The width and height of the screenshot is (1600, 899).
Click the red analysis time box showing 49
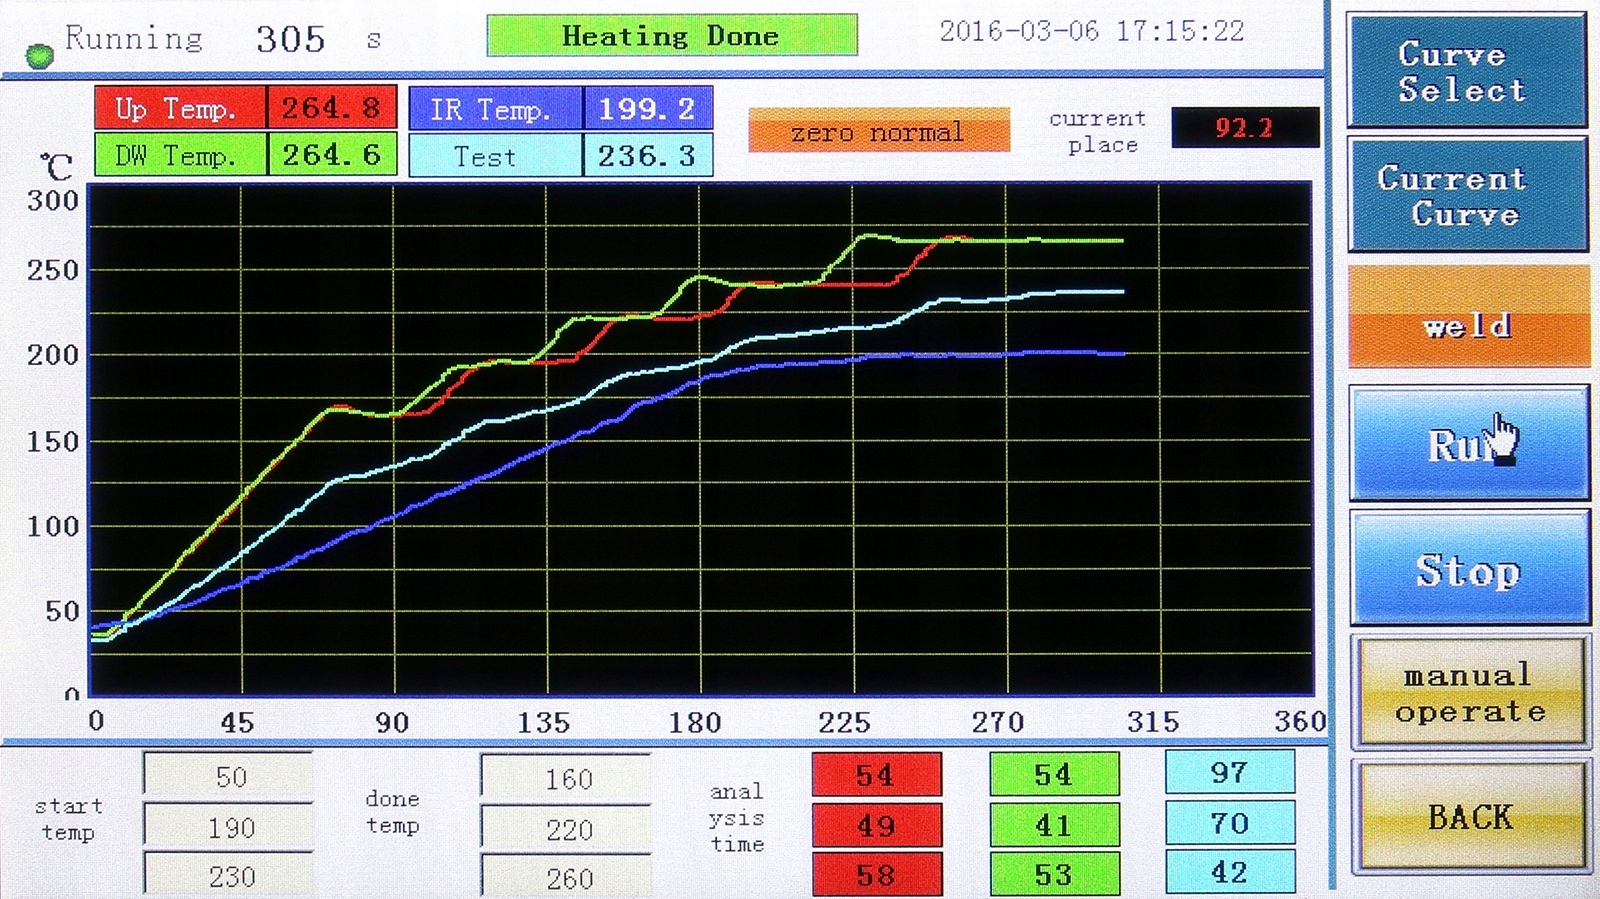tap(876, 826)
